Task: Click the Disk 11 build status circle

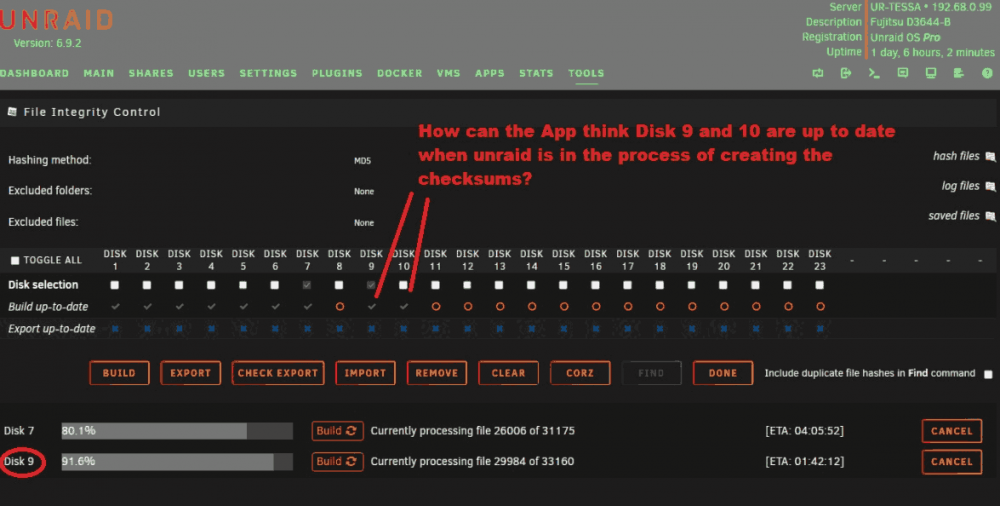Action: tap(436, 307)
